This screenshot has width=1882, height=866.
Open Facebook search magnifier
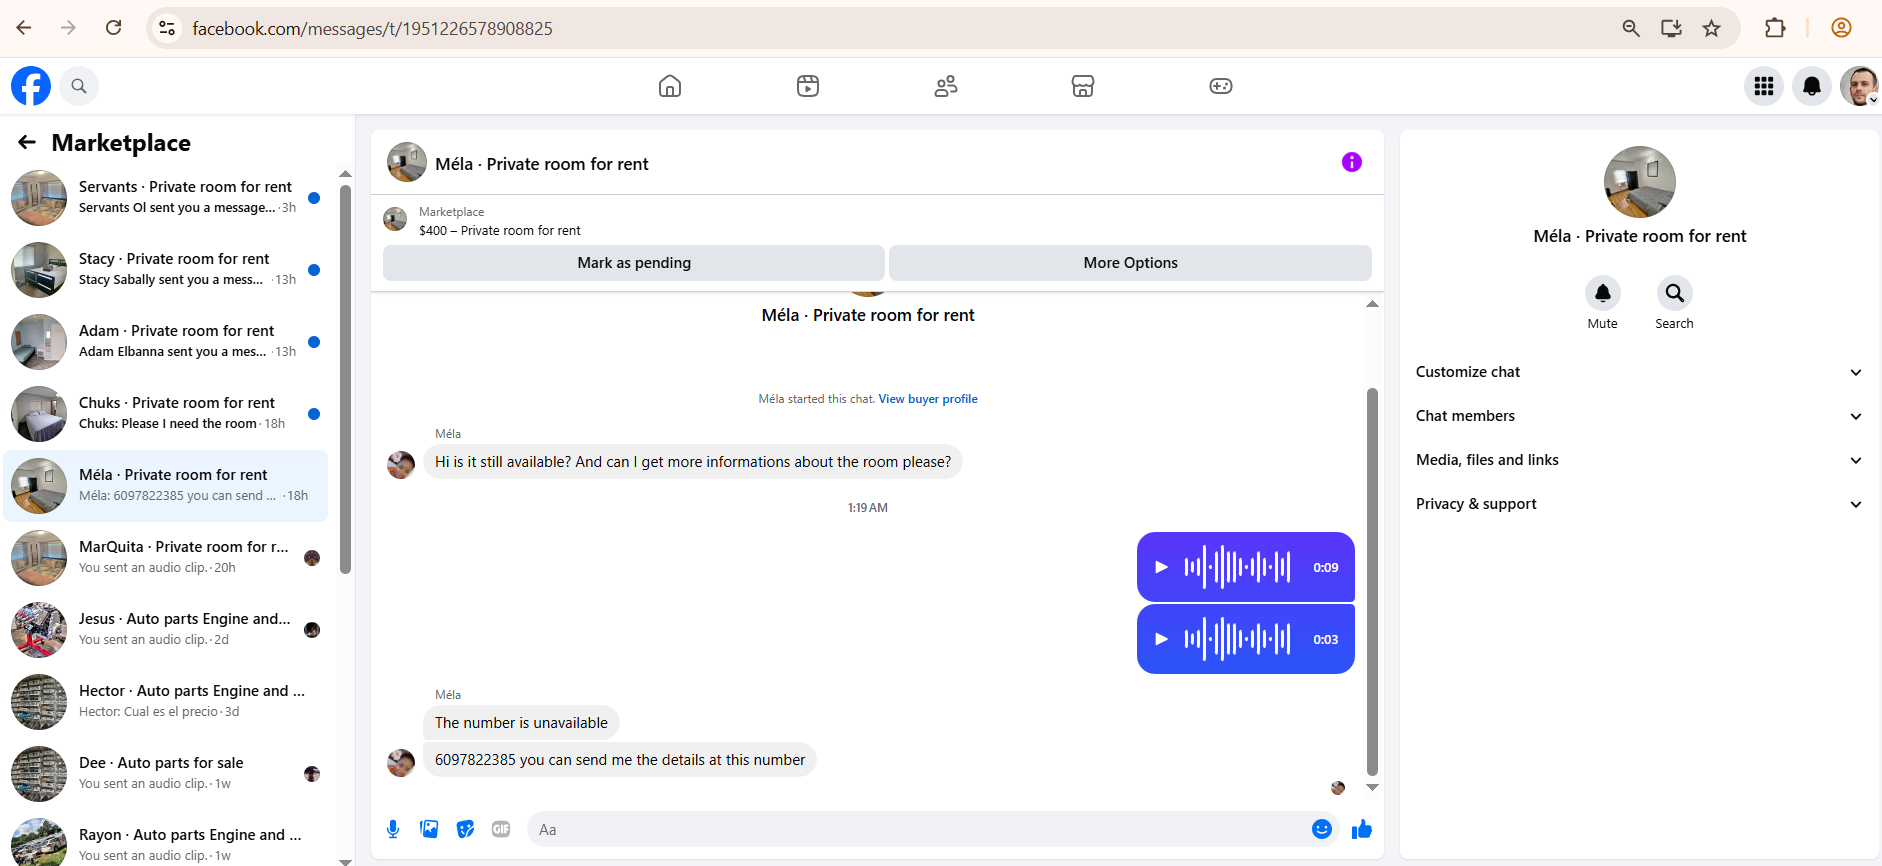pos(79,86)
